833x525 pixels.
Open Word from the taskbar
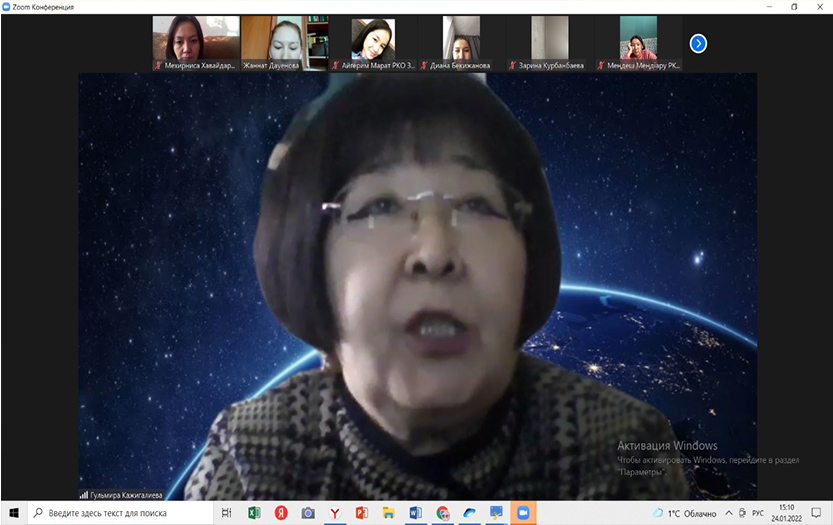pos(415,513)
